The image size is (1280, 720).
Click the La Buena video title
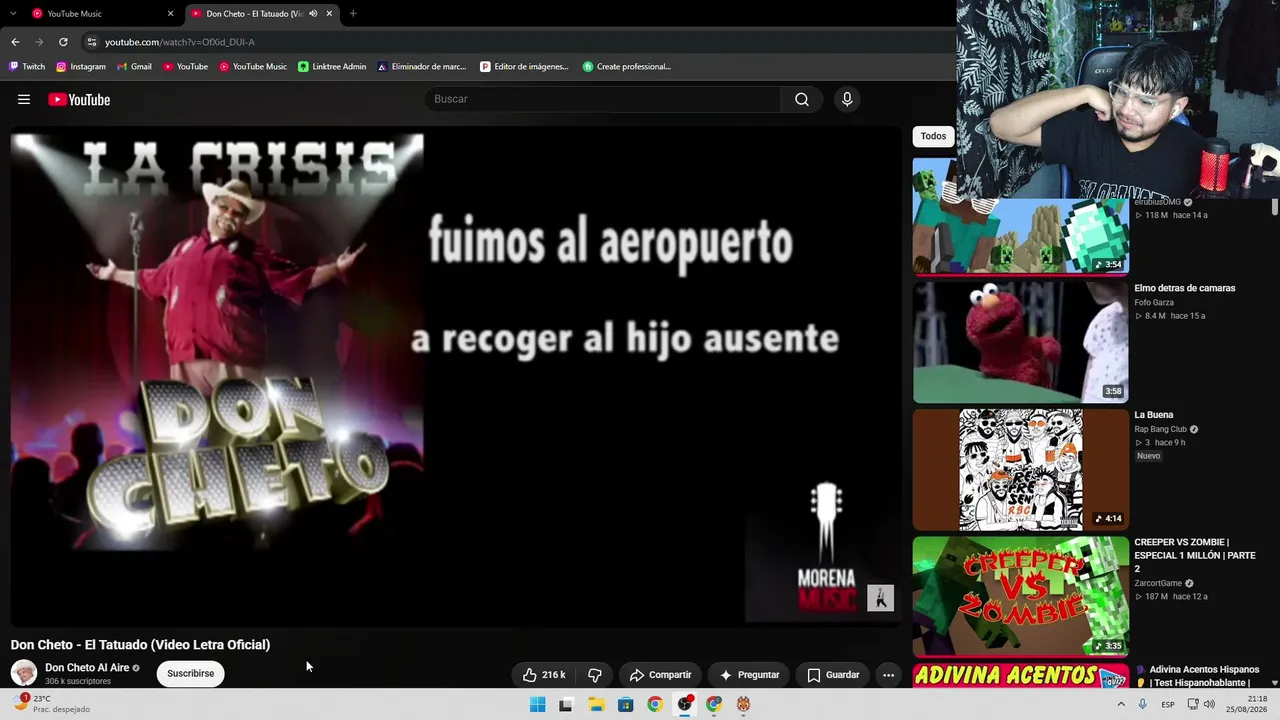(x=1154, y=415)
